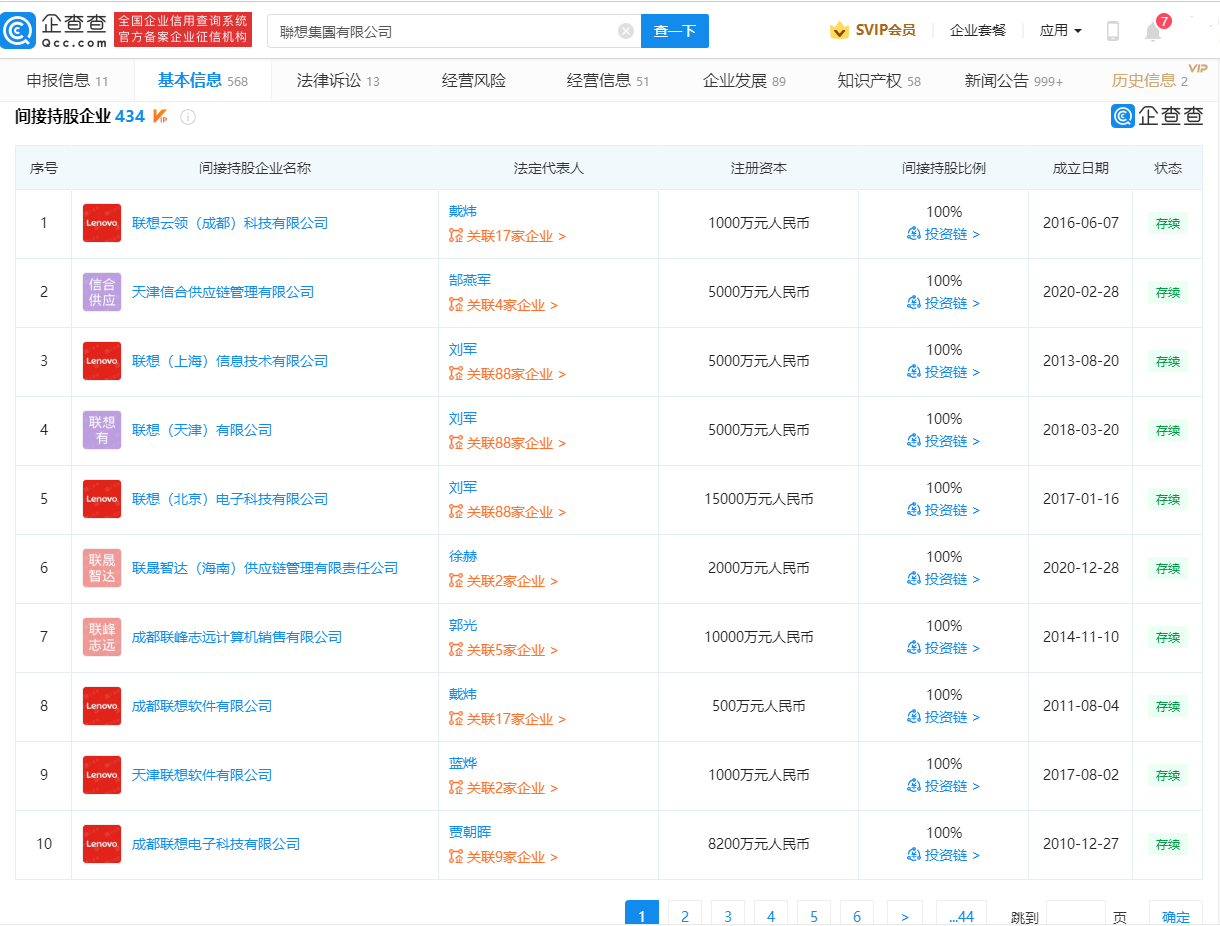Open Lenovo logo for 联想云领（成都）科技有限公司
Screen dimensions: 1220x926
[x=102, y=223]
